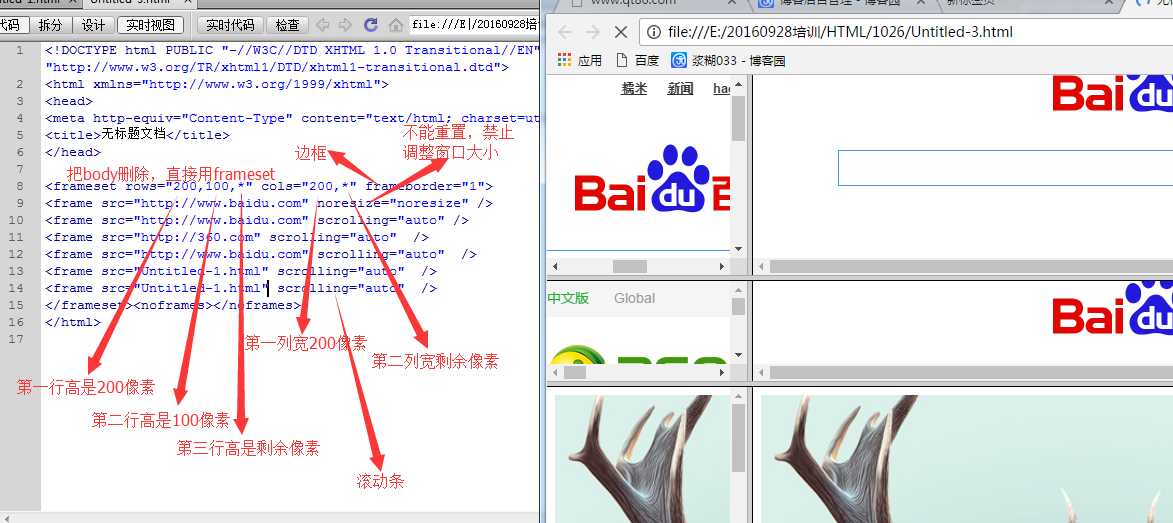1173x523 pixels.
Task: Click the <frameset rows="200,100,*" code line
Action: click(269, 186)
